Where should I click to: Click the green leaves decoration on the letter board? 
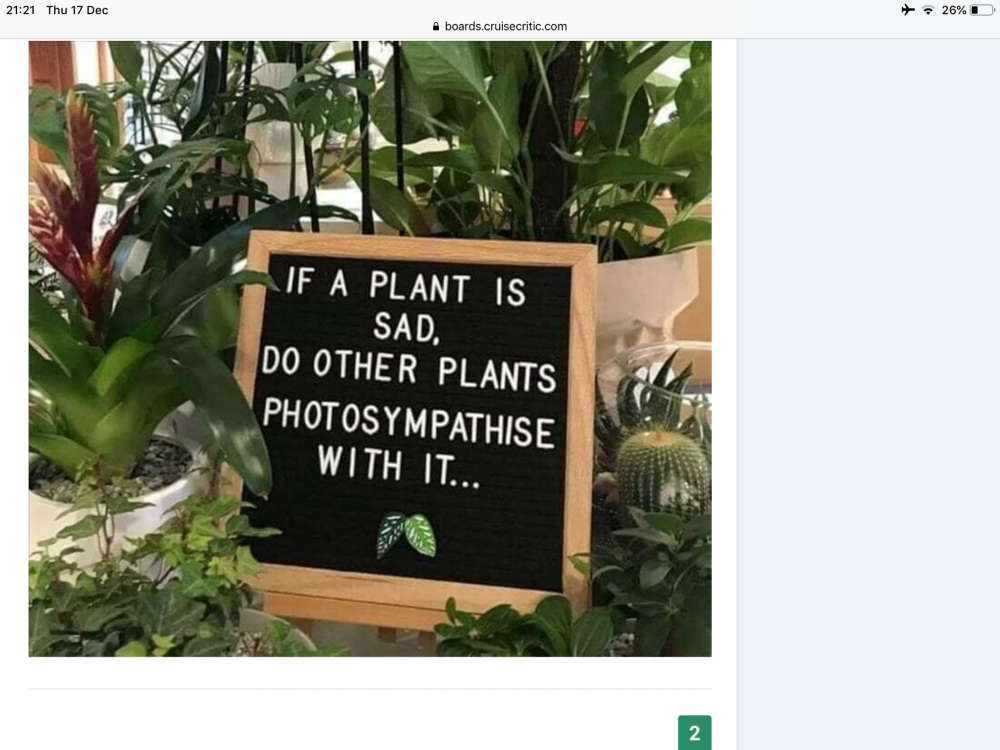pyautogui.click(x=406, y=534)
